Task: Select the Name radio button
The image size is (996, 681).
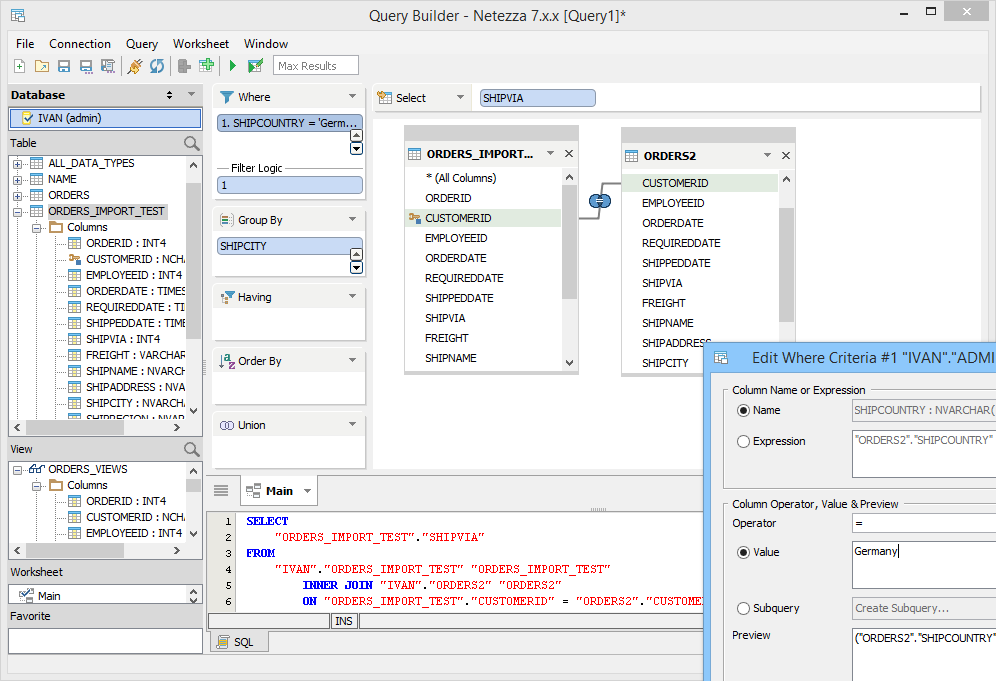Action: click(x=743, y=410)
